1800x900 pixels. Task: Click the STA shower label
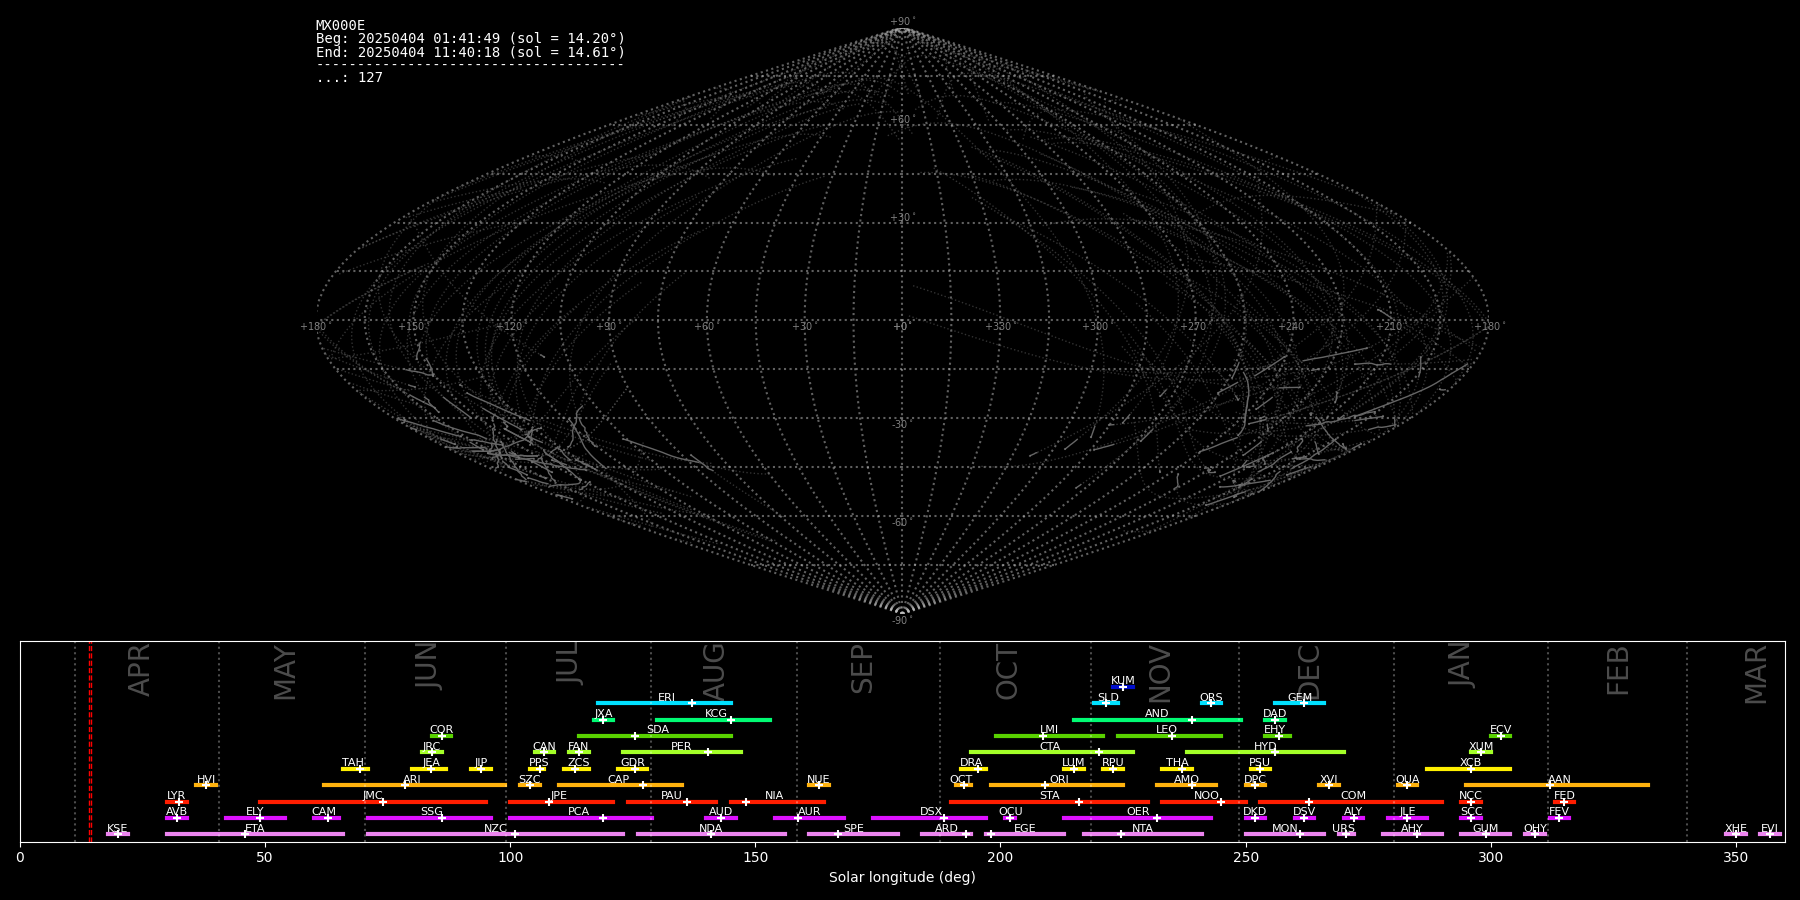(x=1049, y=796)
